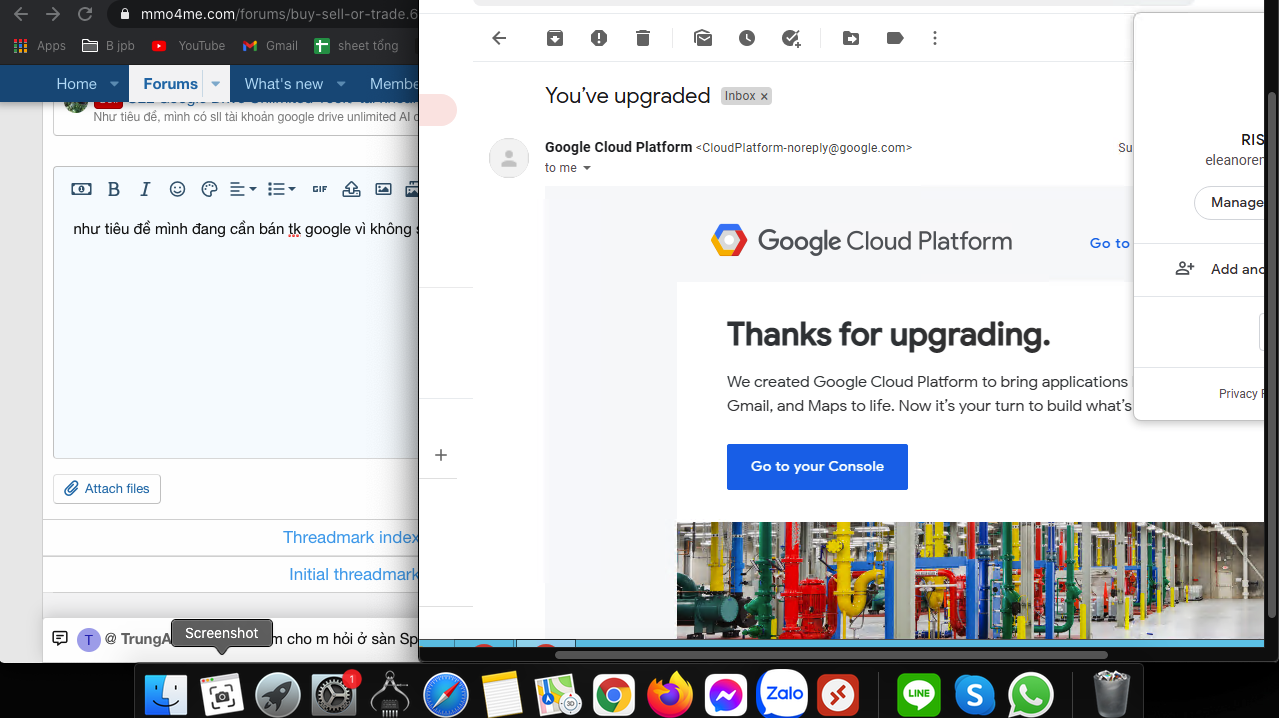
Task: Open the 'sheet tổng' bookmark
Action: (x=357, y=46)
